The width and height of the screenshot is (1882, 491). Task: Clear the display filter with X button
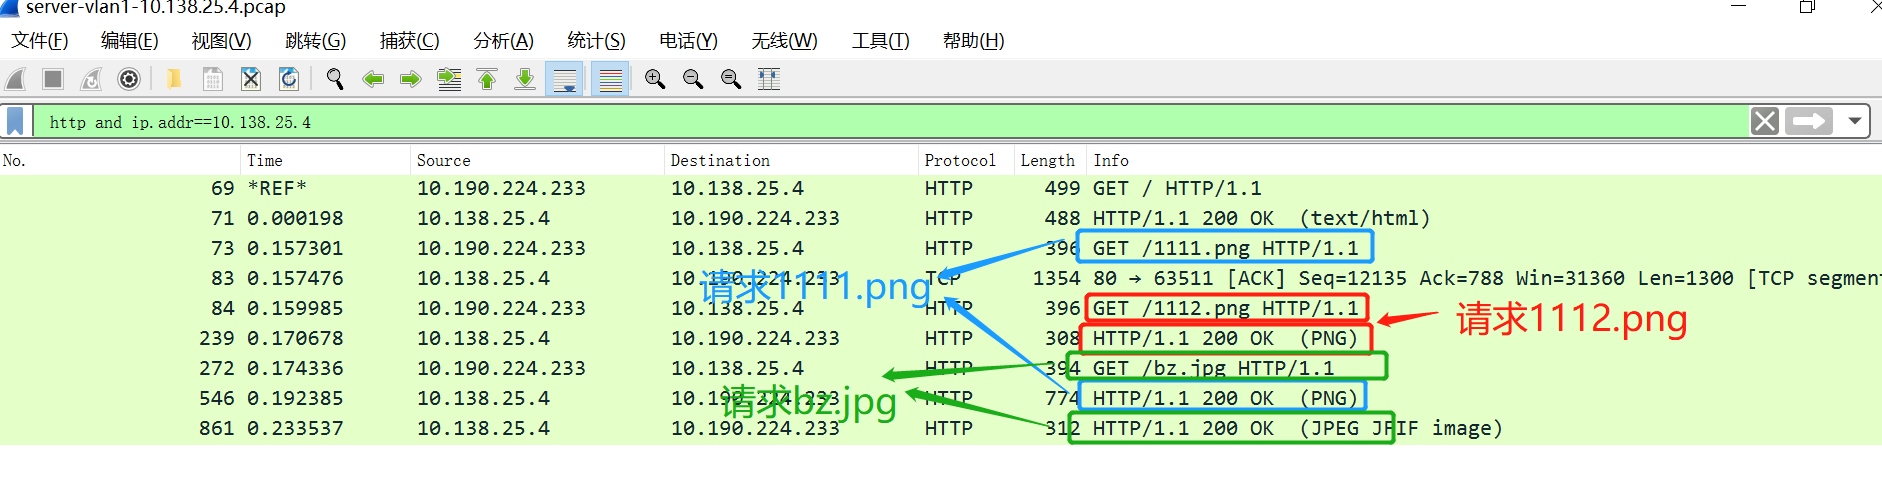(1765, 121)
